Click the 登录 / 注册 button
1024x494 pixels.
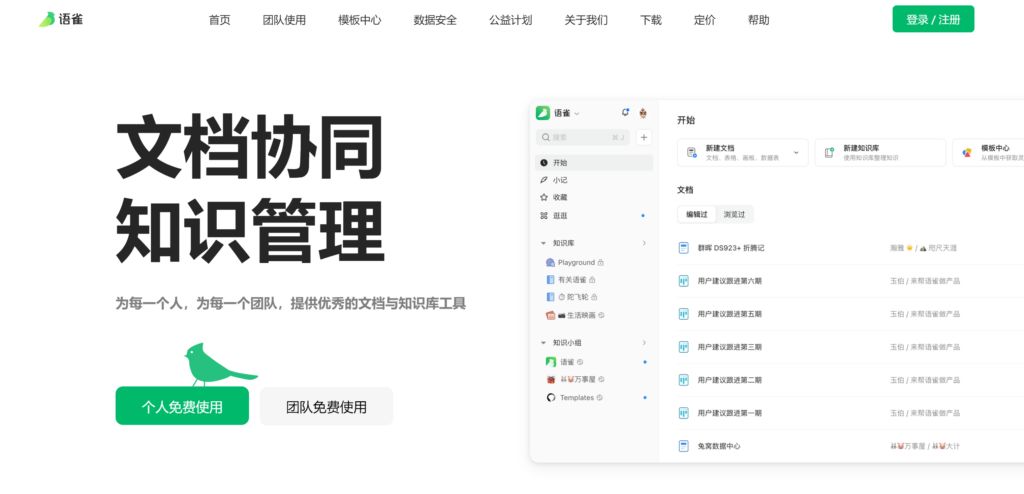[x=933, y=19]
